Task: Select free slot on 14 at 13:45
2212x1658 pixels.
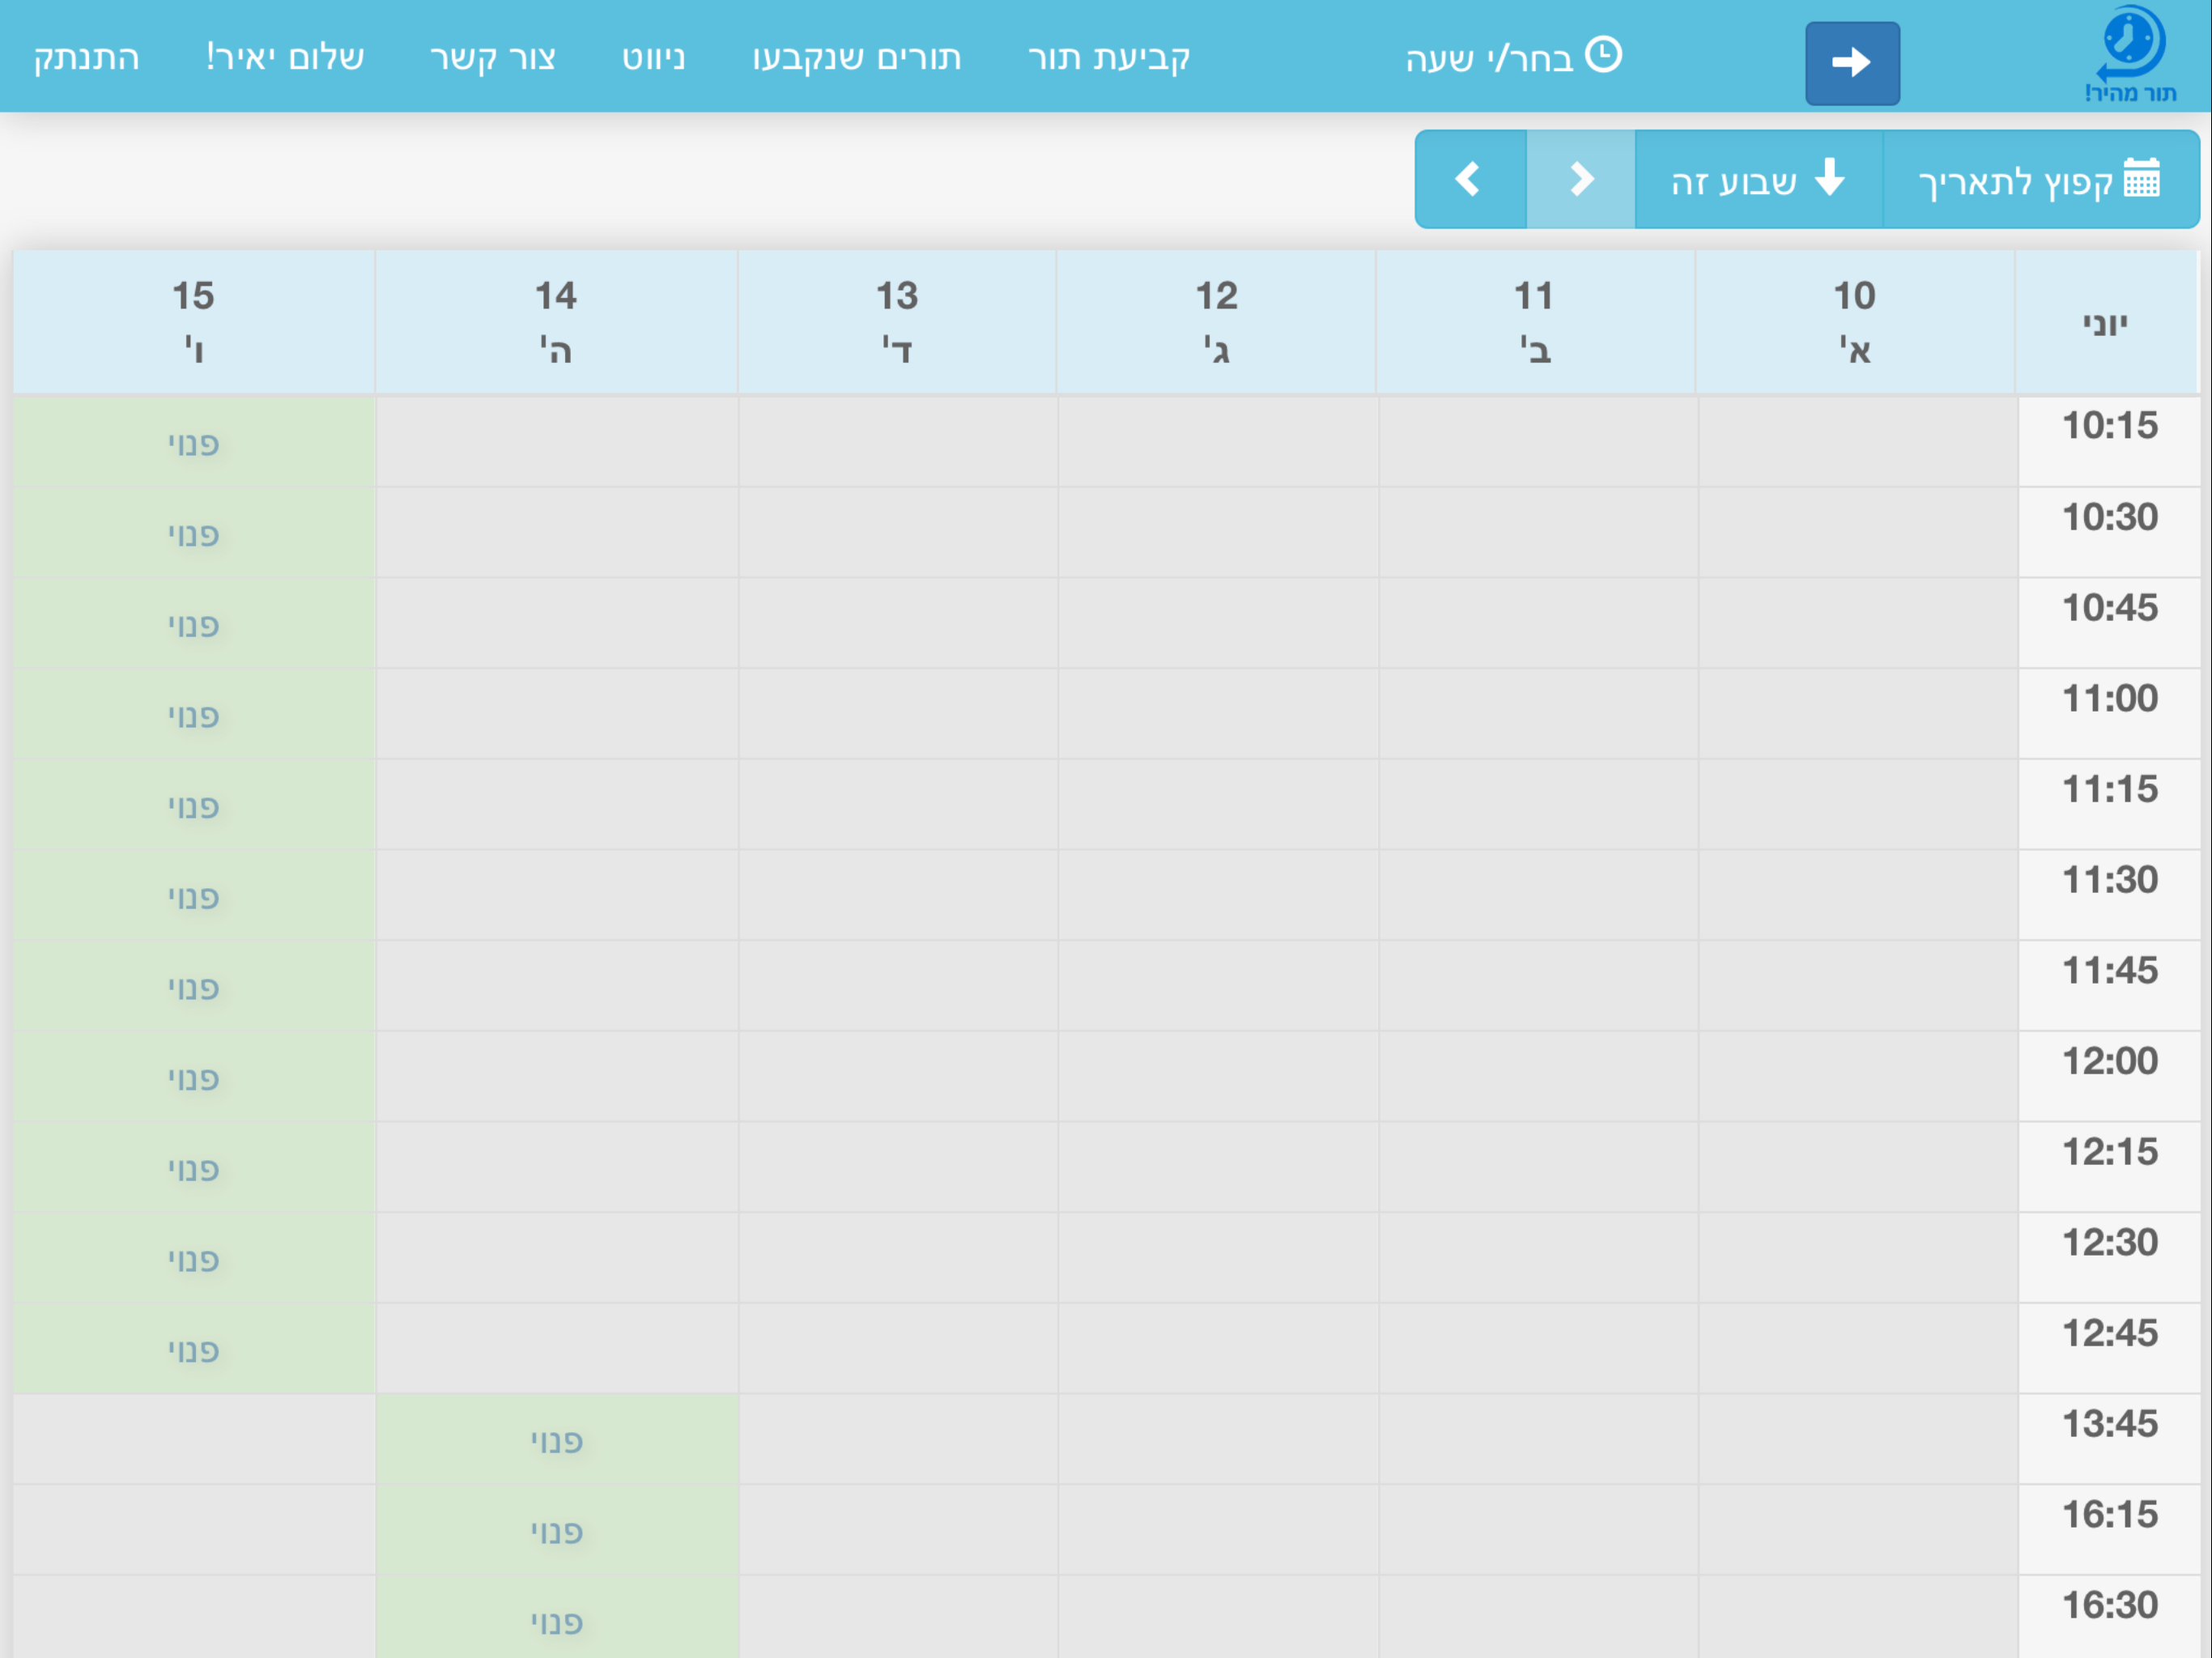Action: point(557,1440)
